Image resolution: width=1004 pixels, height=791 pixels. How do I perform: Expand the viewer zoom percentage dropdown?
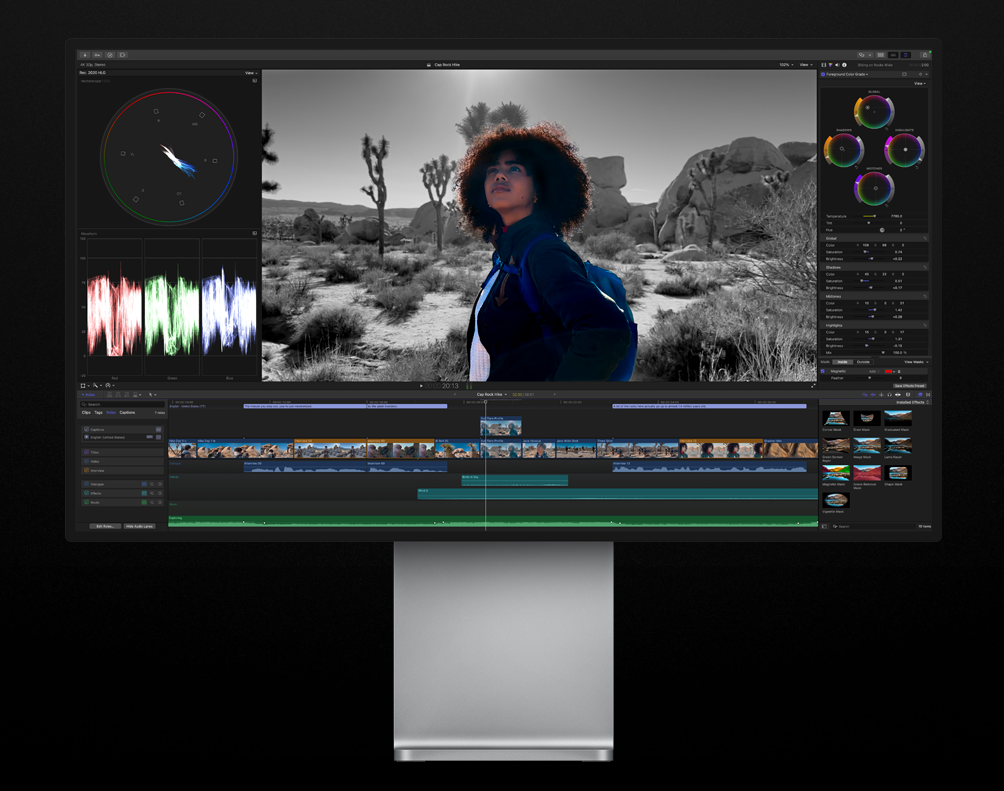click(x=786, y=65)
